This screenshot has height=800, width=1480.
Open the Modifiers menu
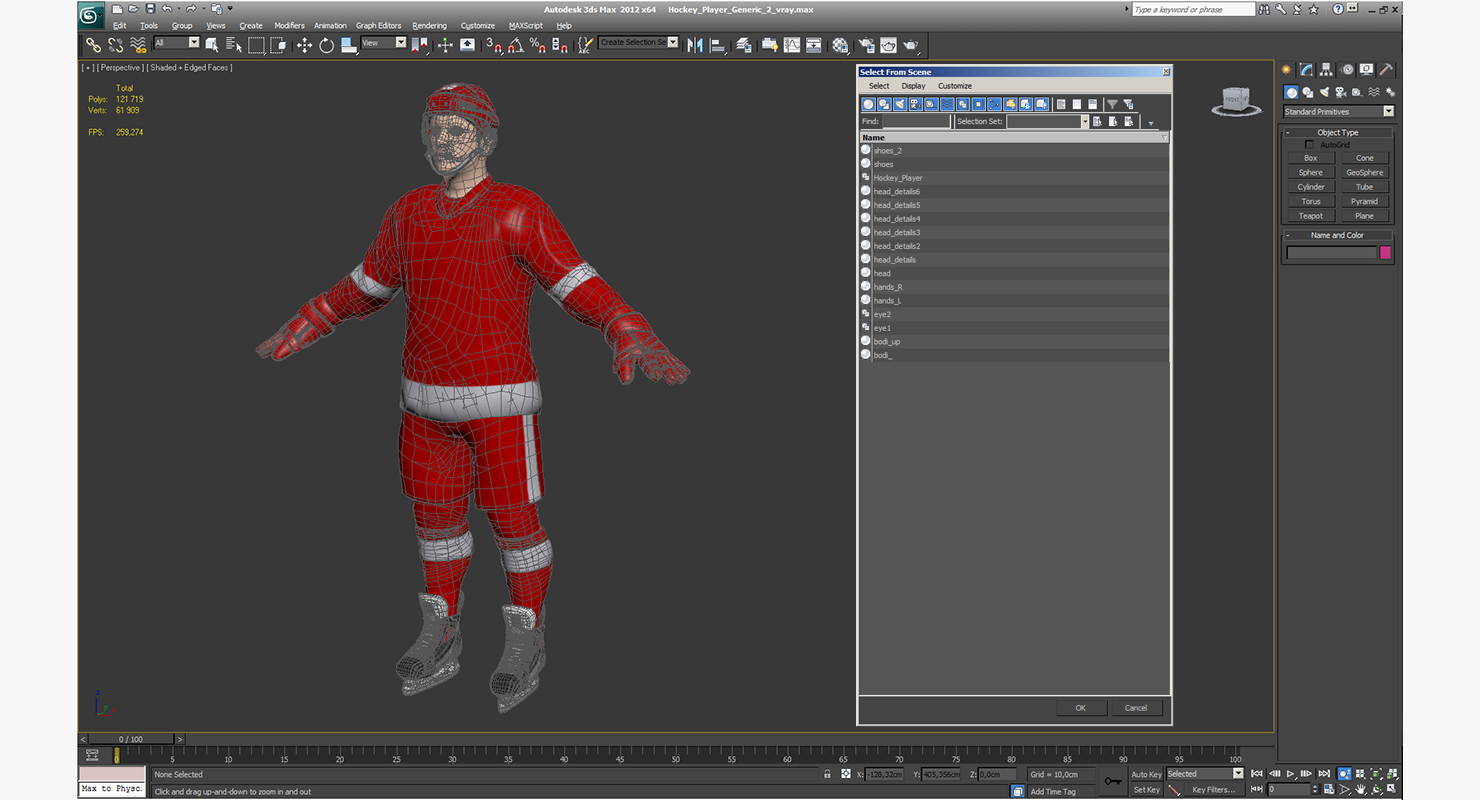[289, 25]
